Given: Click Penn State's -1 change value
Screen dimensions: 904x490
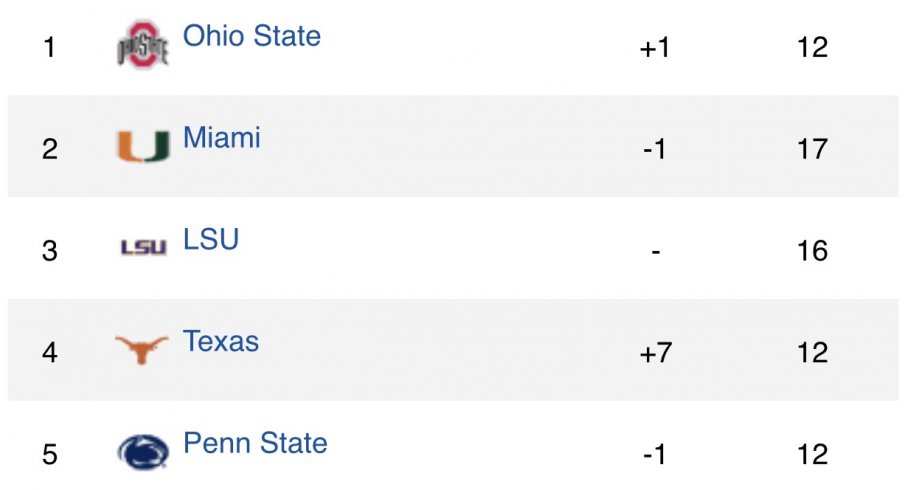Looking at the screenshot, I should (x=655, y=455).
